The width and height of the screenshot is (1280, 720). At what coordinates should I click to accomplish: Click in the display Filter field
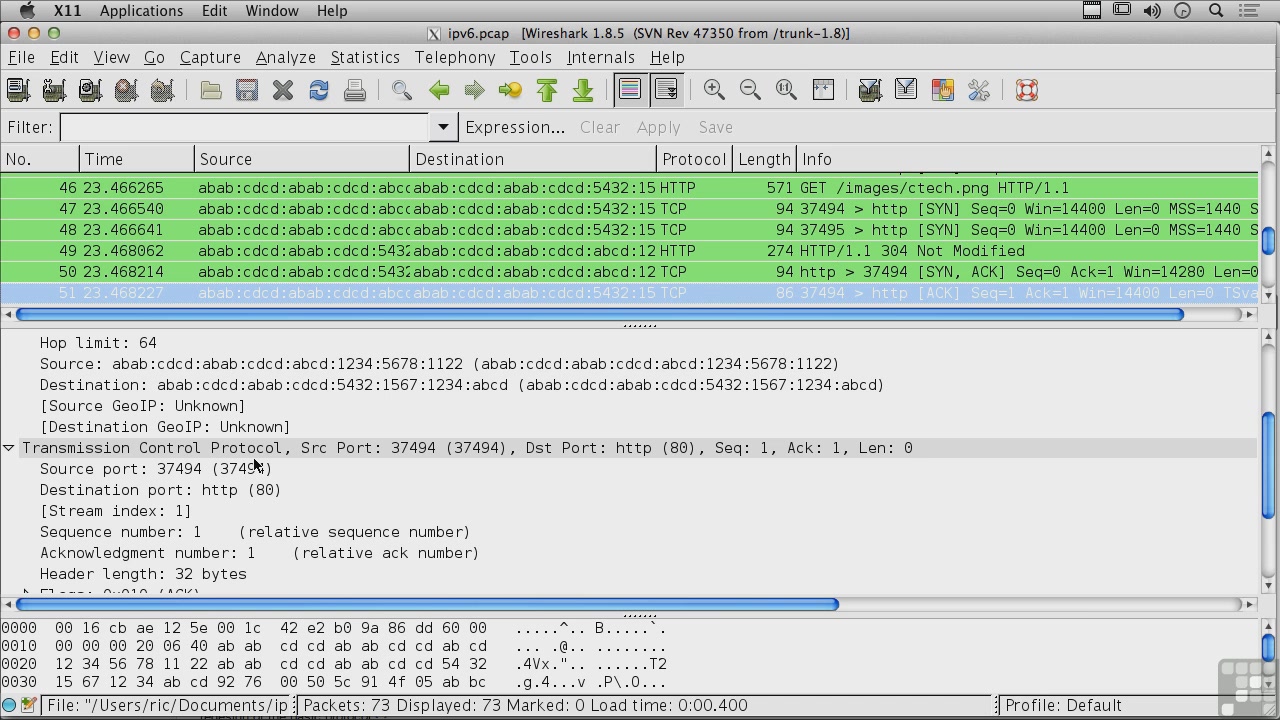click(x=245, y=127)
